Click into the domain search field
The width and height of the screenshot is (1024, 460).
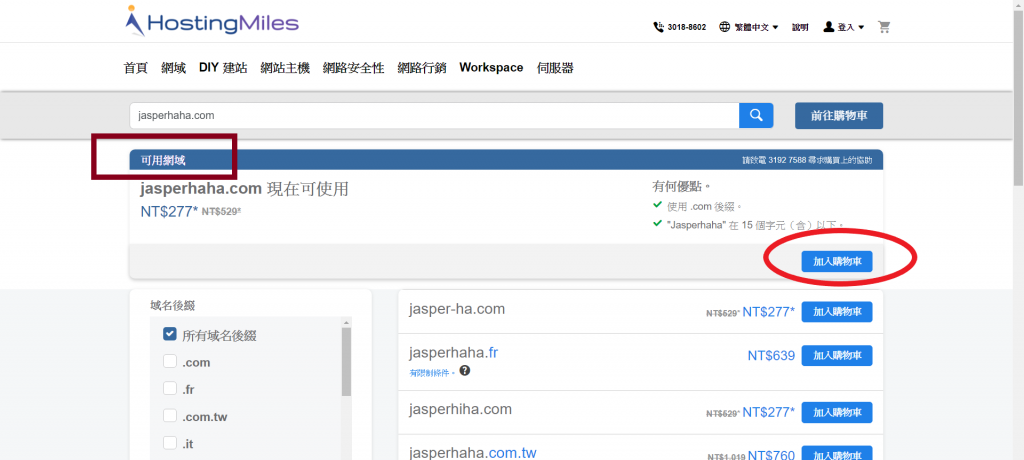(434, 116)
